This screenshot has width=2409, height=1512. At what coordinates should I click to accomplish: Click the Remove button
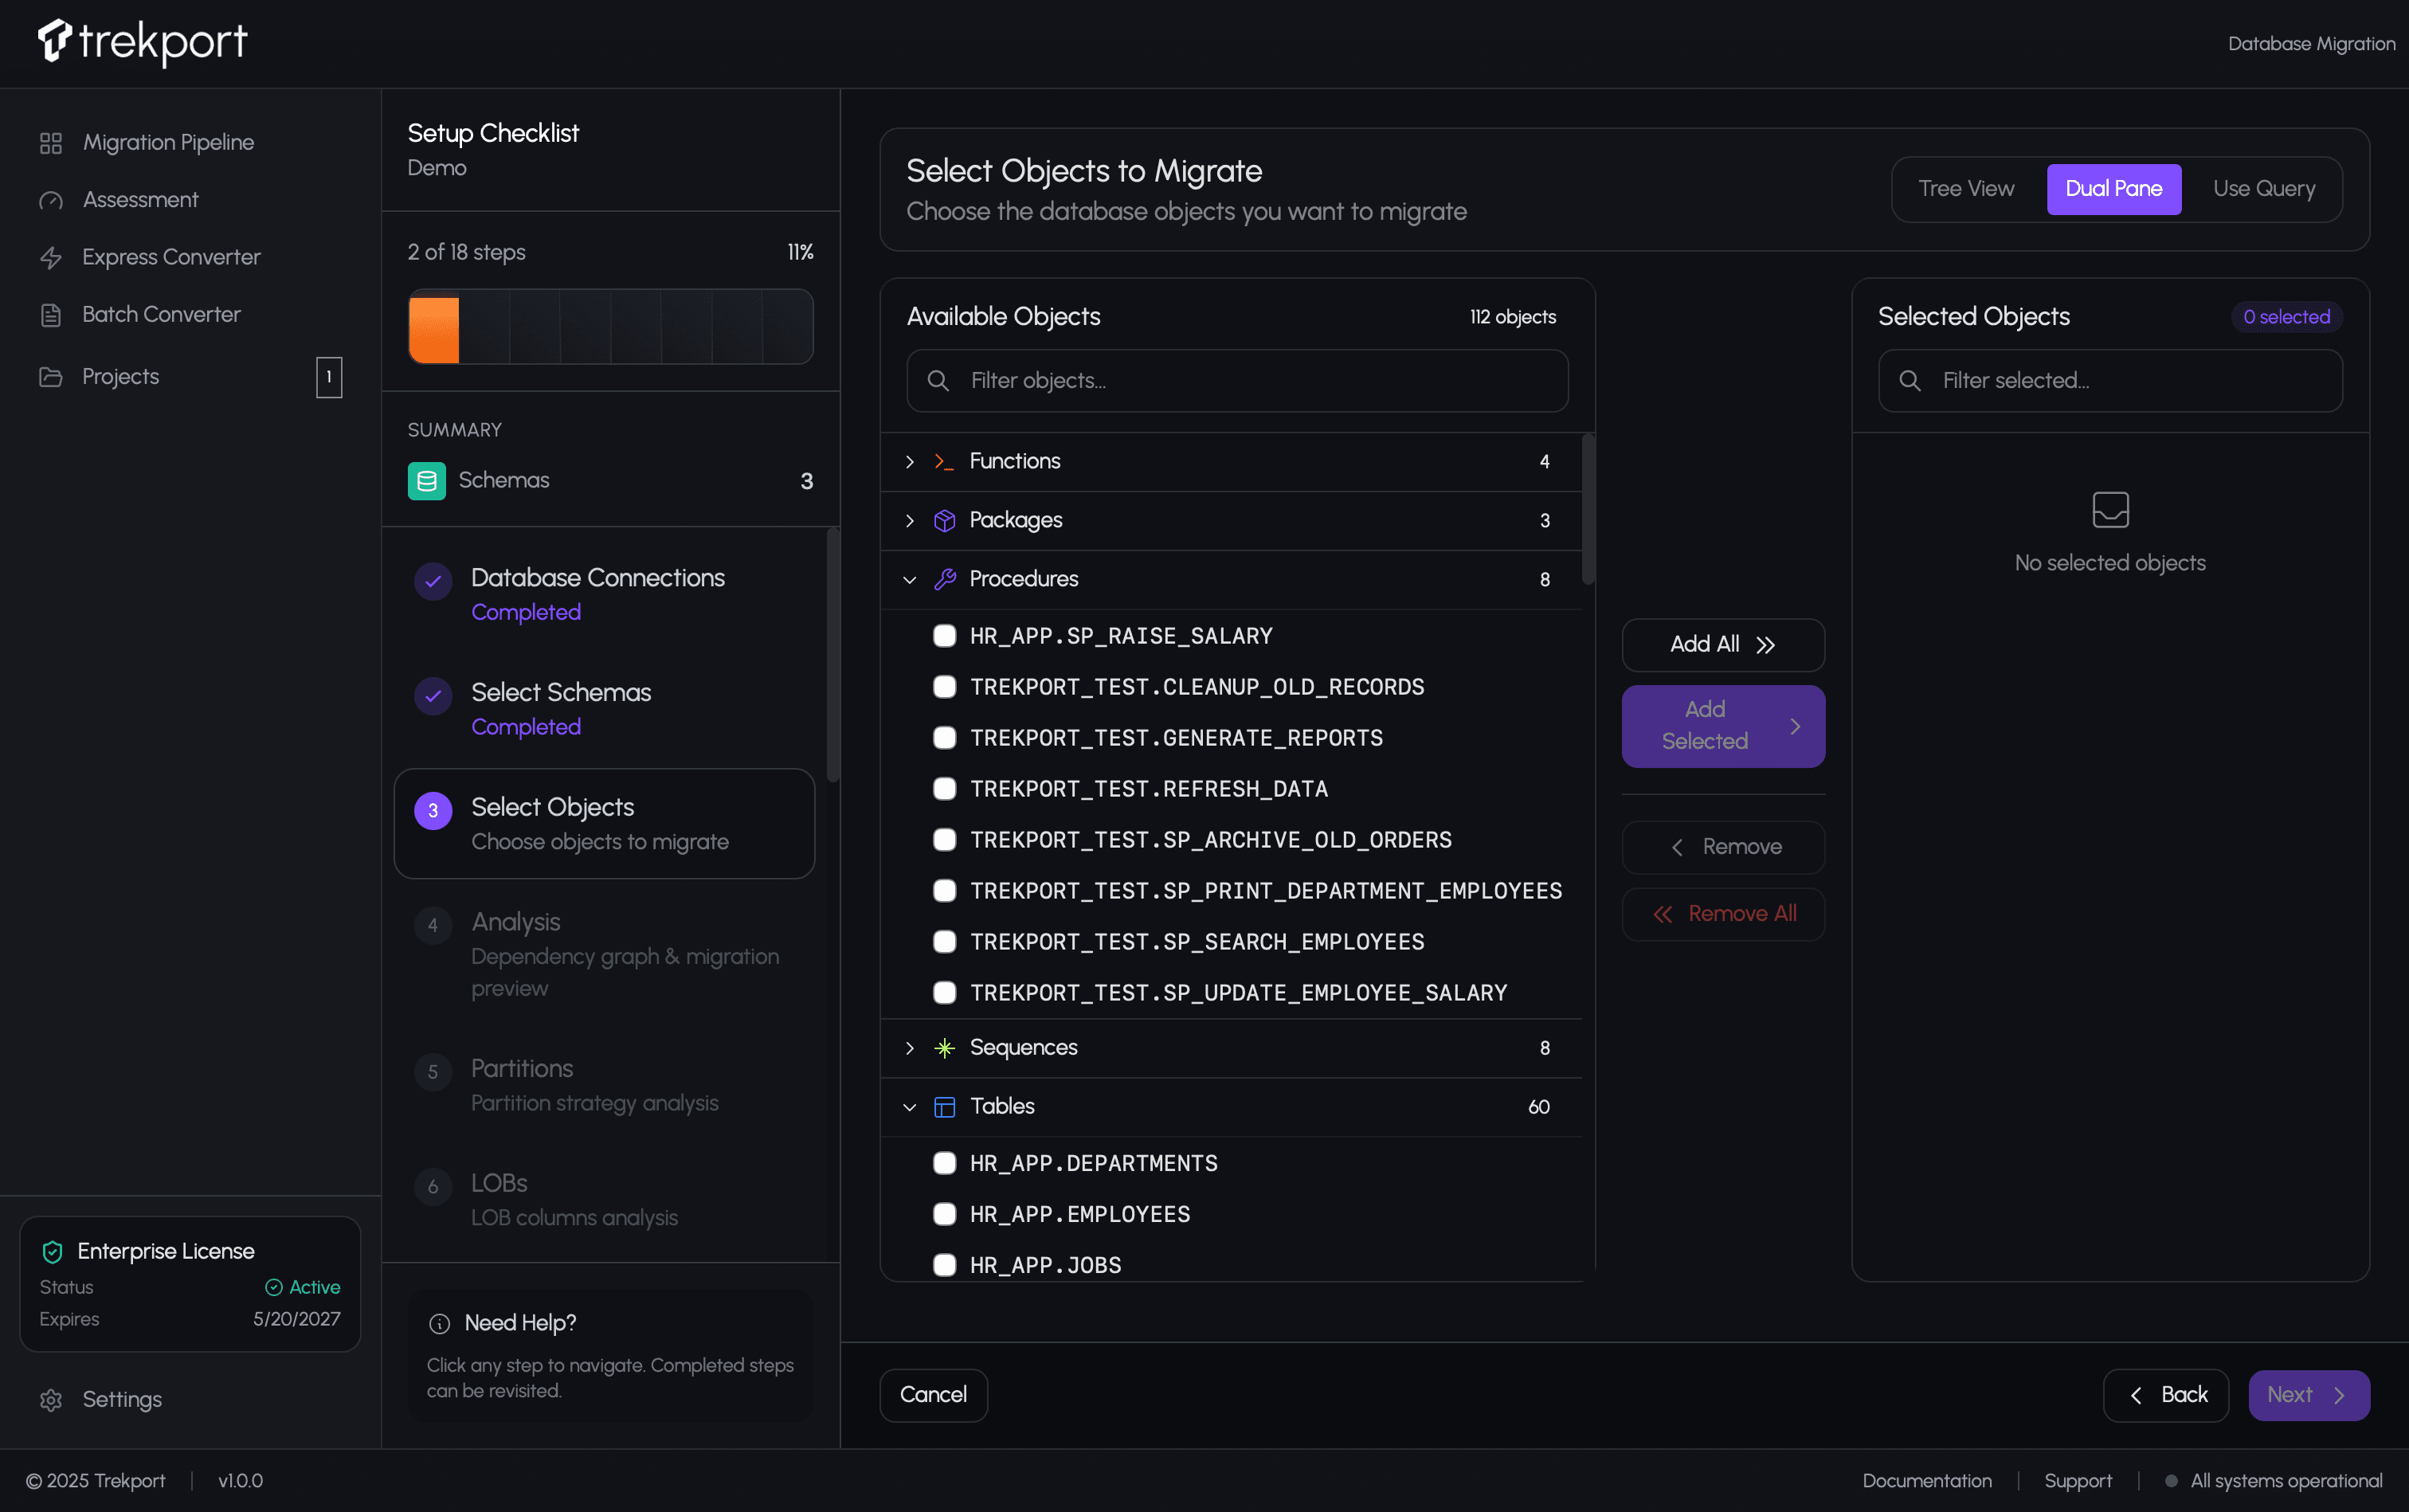click(x=1723, y=847)
